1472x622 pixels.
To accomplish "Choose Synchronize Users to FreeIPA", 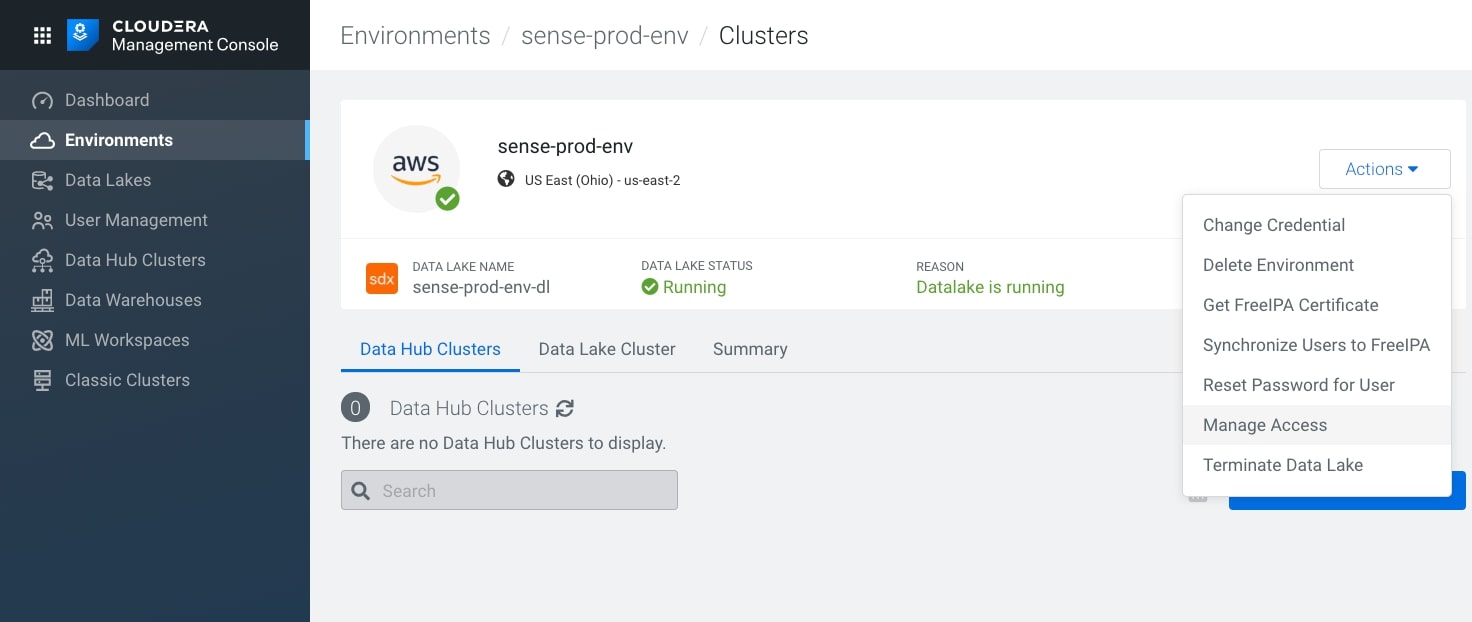I will [x=1316, y=345].
